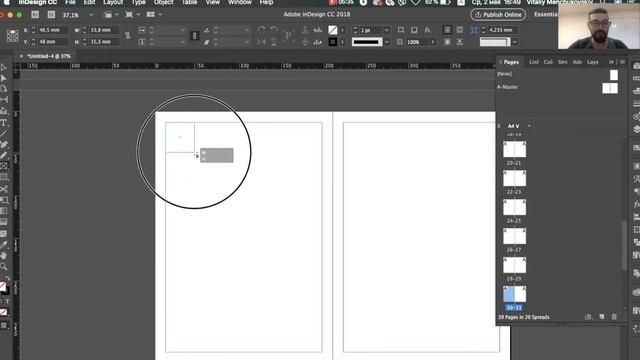Image resolution: width=640 pixels, height=360 pixels.
Task: Select the Hand tool
Action: tap(4, 256)
